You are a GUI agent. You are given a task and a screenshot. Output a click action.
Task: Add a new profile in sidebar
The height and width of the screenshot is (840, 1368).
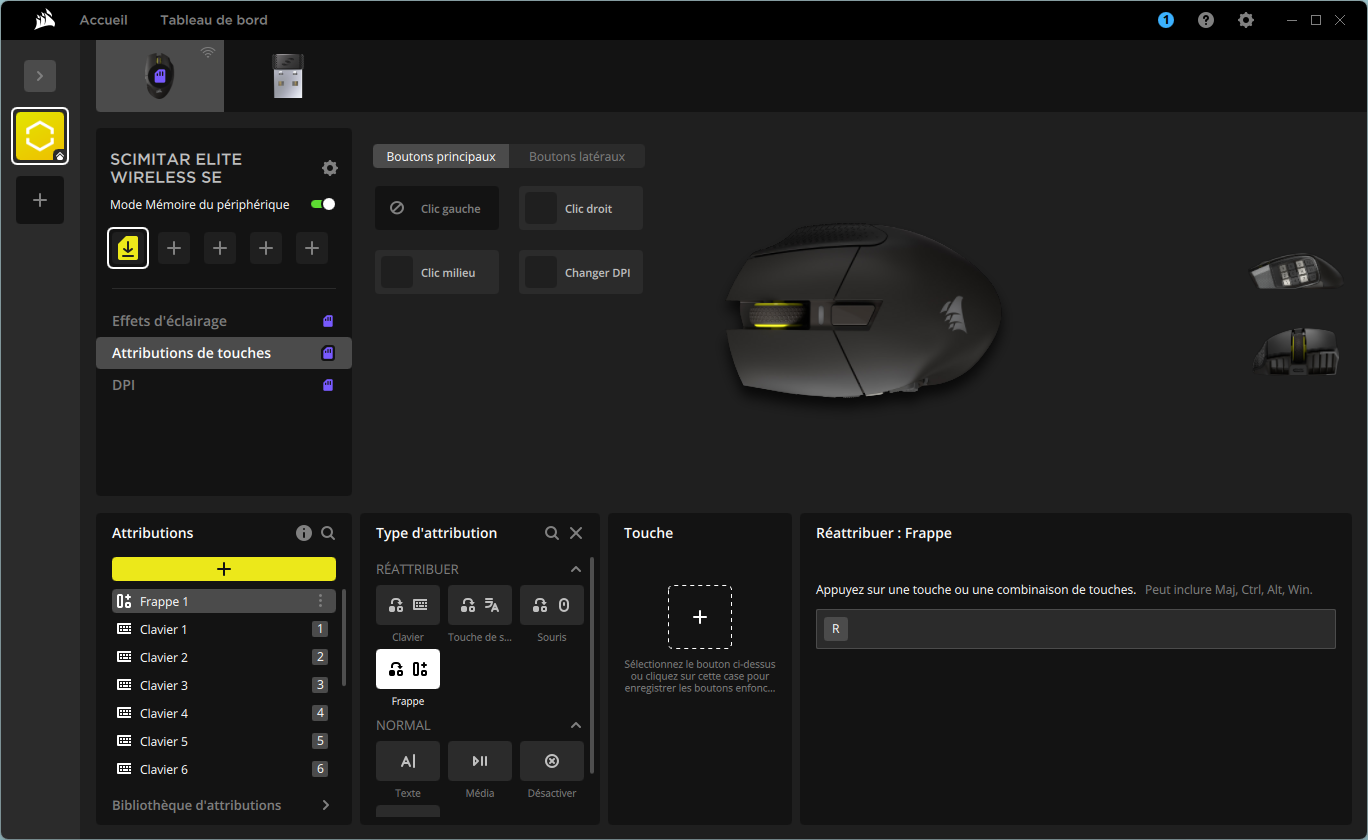(40, 200)
